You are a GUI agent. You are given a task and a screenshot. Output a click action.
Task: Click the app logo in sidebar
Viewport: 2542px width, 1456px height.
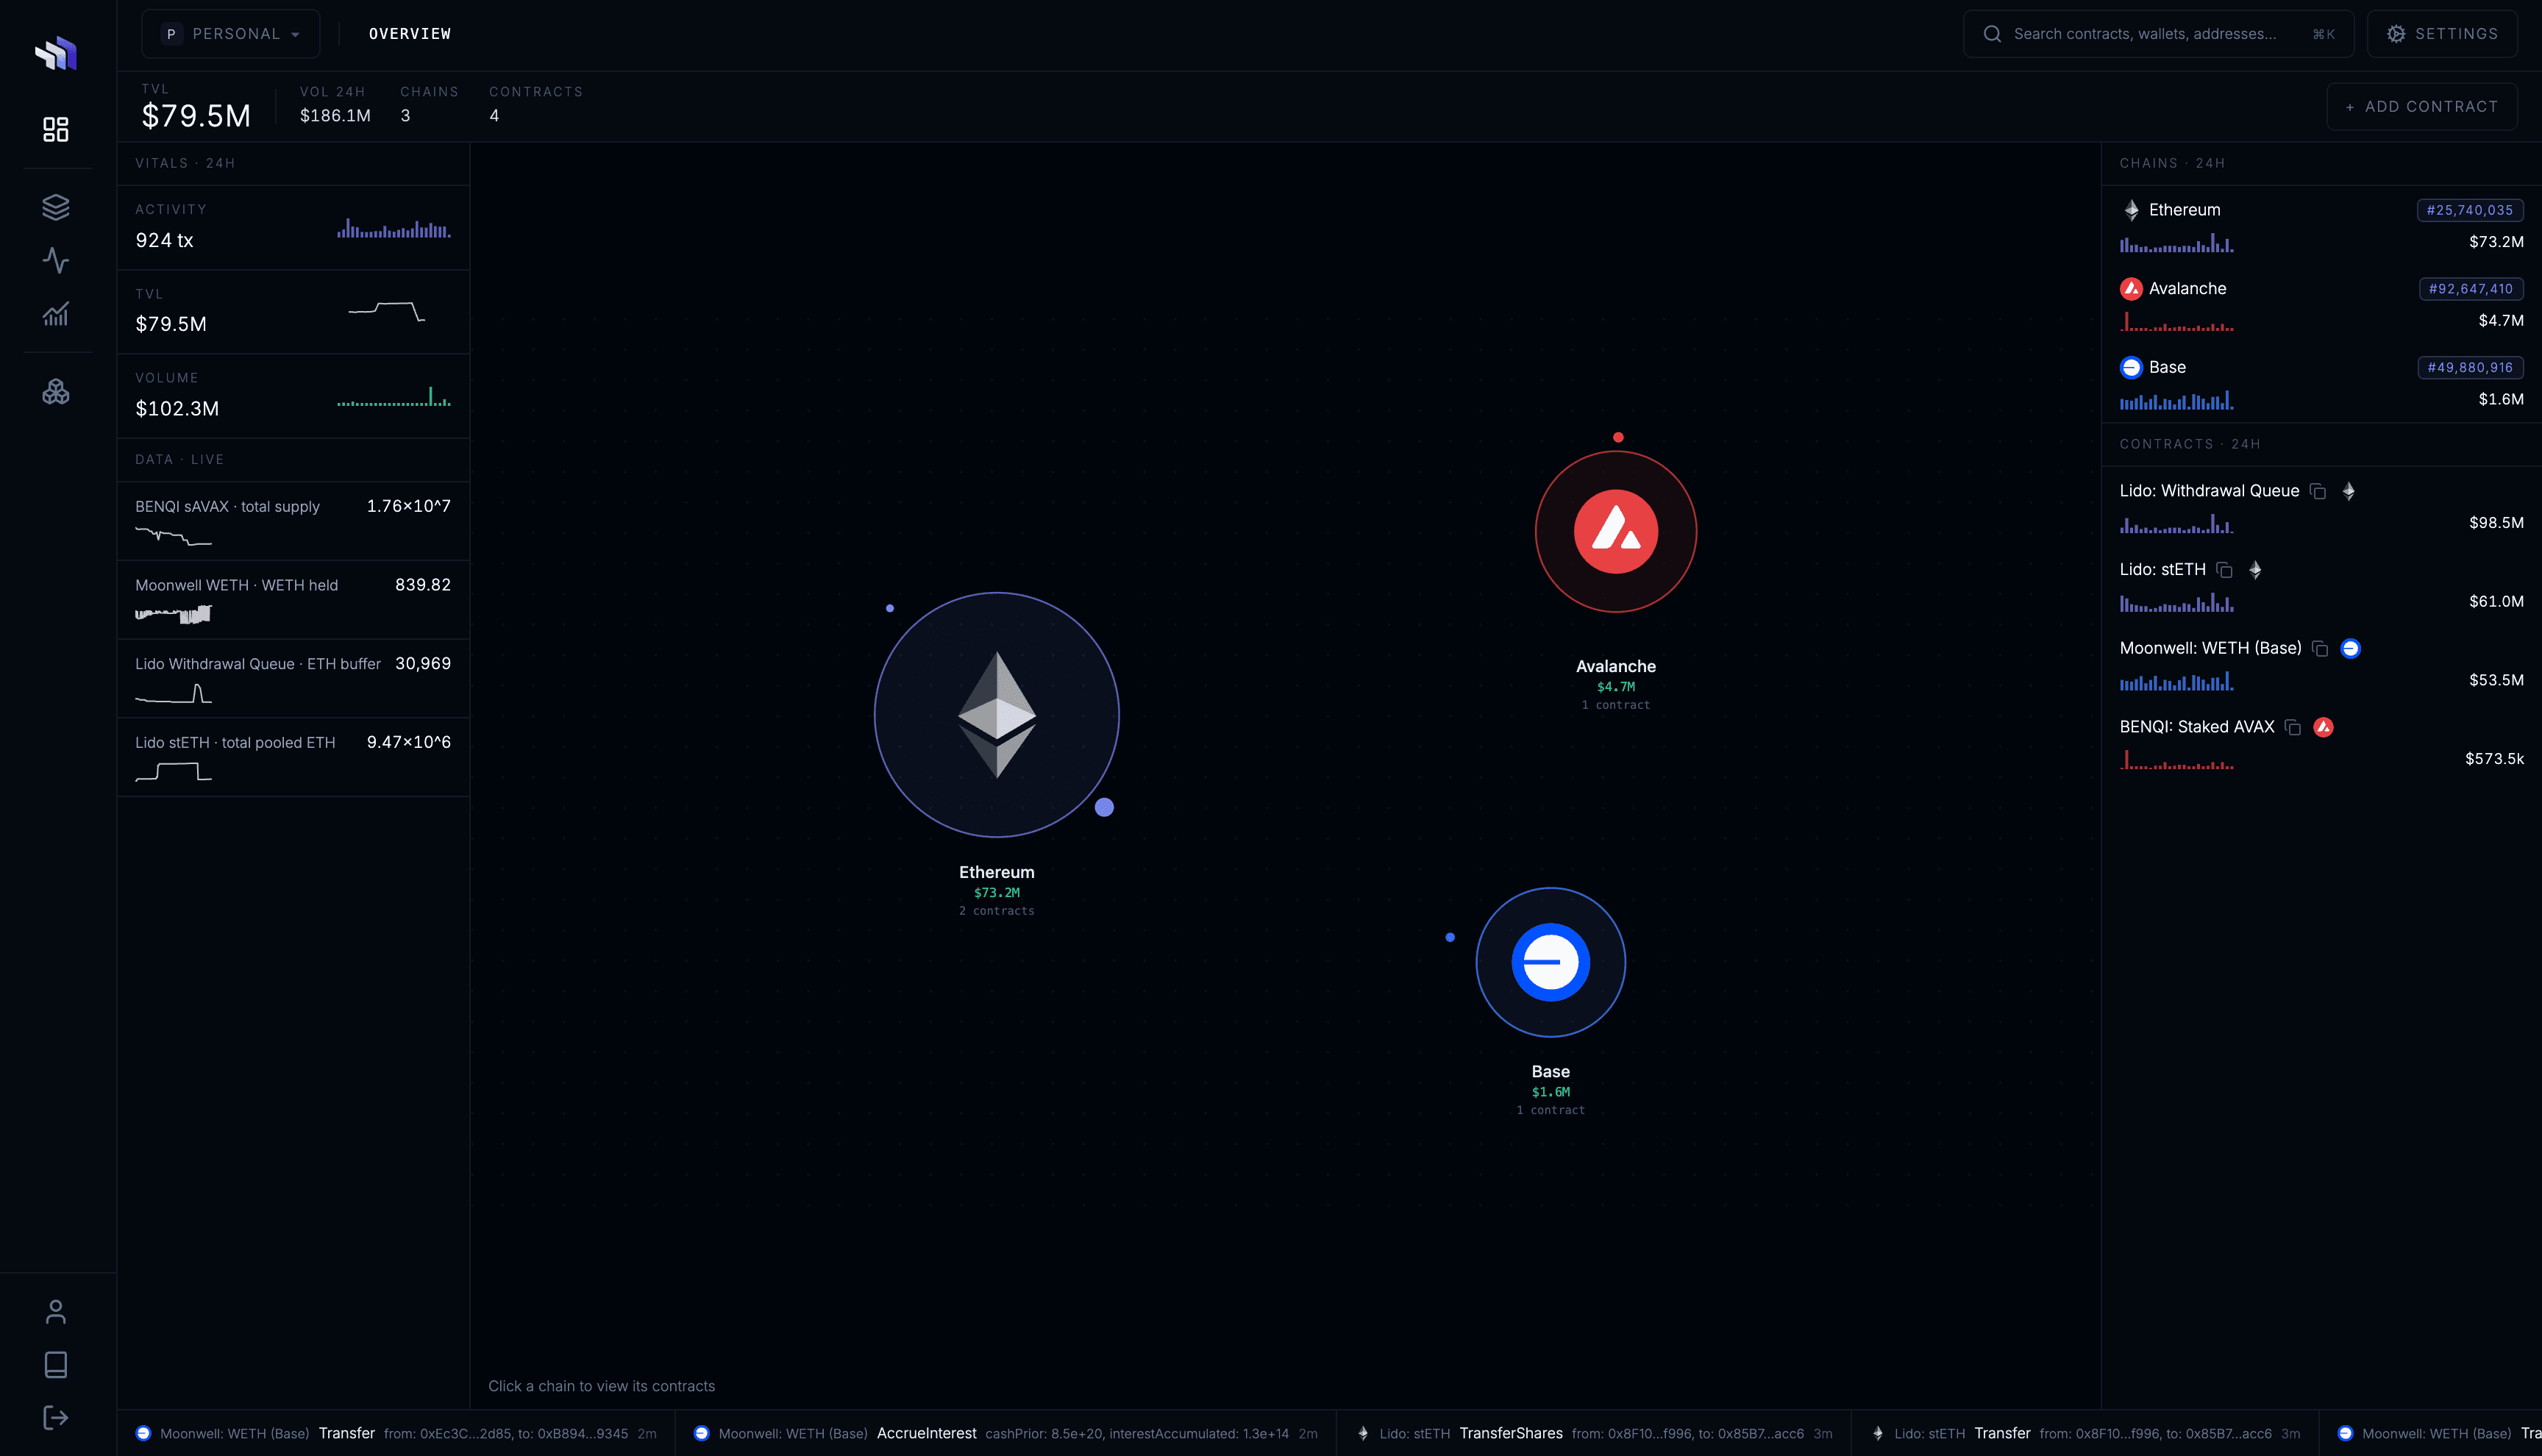click(56, 53)
